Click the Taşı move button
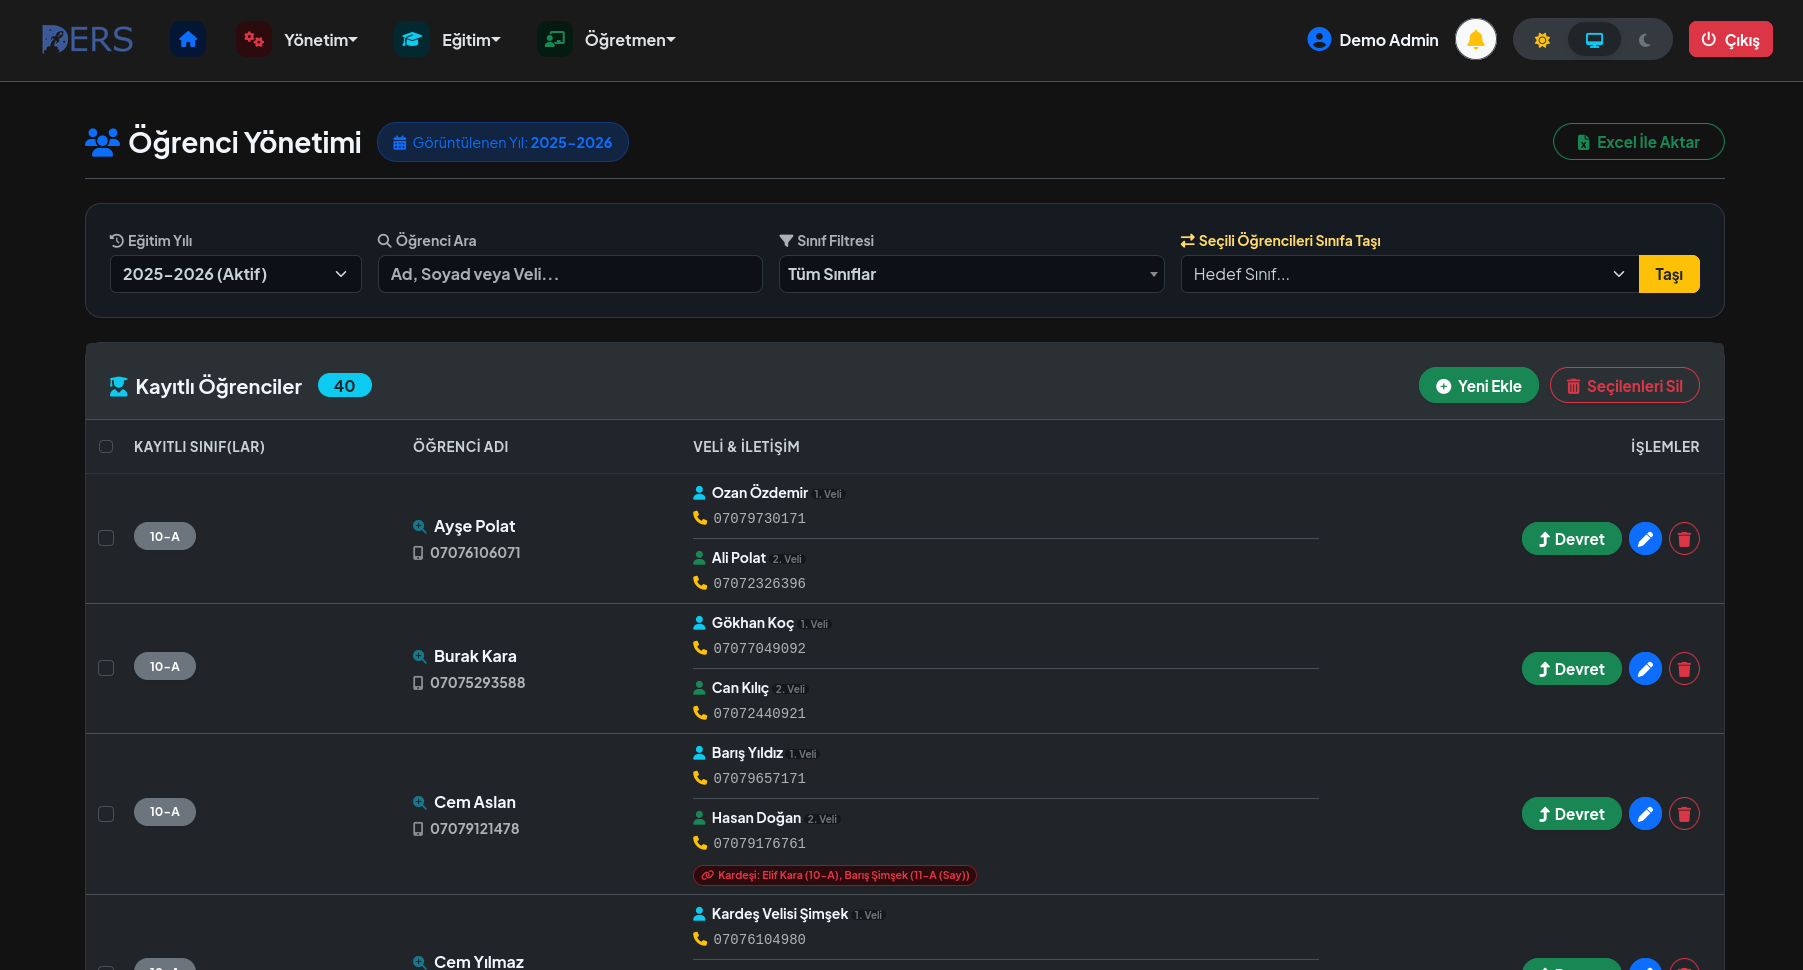 1669,274
